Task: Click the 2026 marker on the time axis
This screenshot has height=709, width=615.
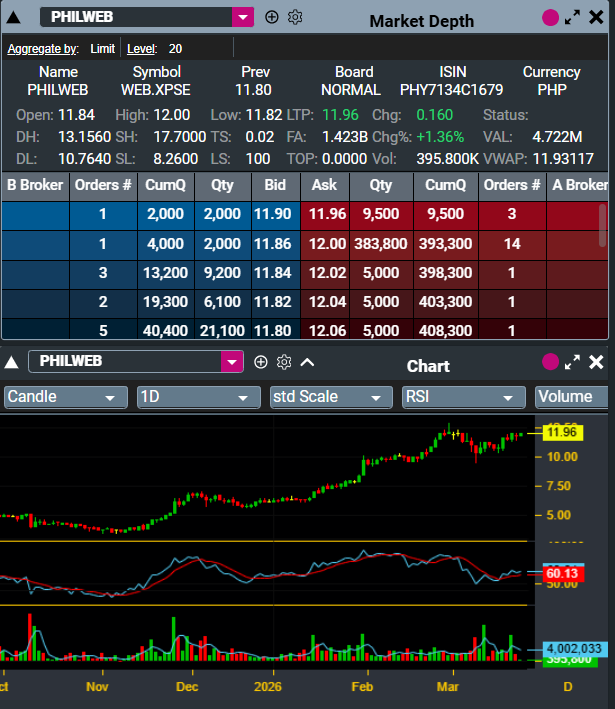Action: (x=268, y=687)
